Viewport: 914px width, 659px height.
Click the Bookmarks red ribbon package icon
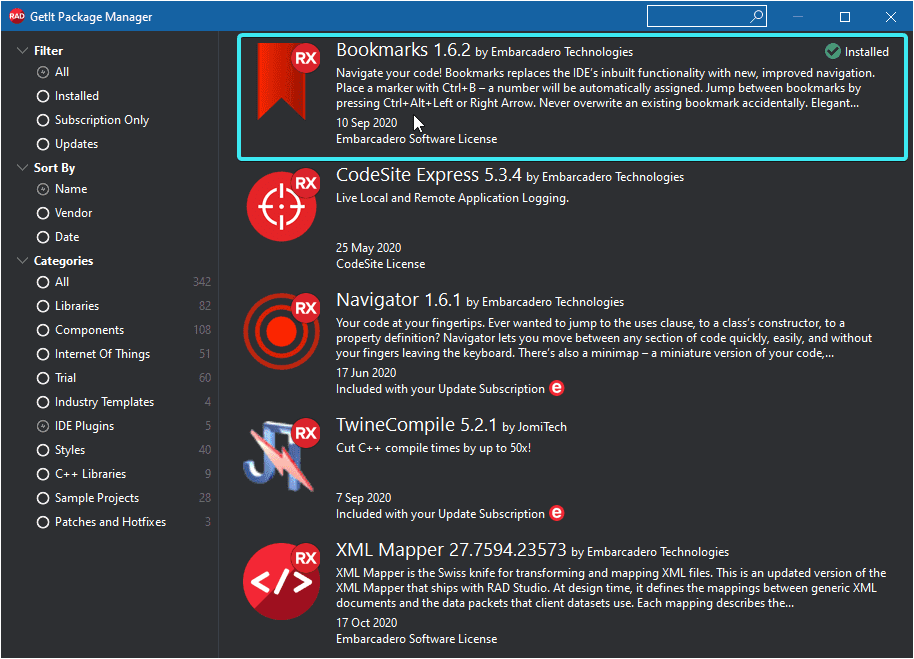click(282, 81)
